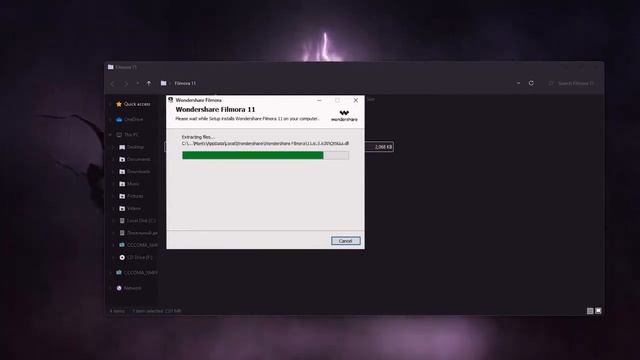Open Network in Explorer sidebar

[x=133, y=288]
